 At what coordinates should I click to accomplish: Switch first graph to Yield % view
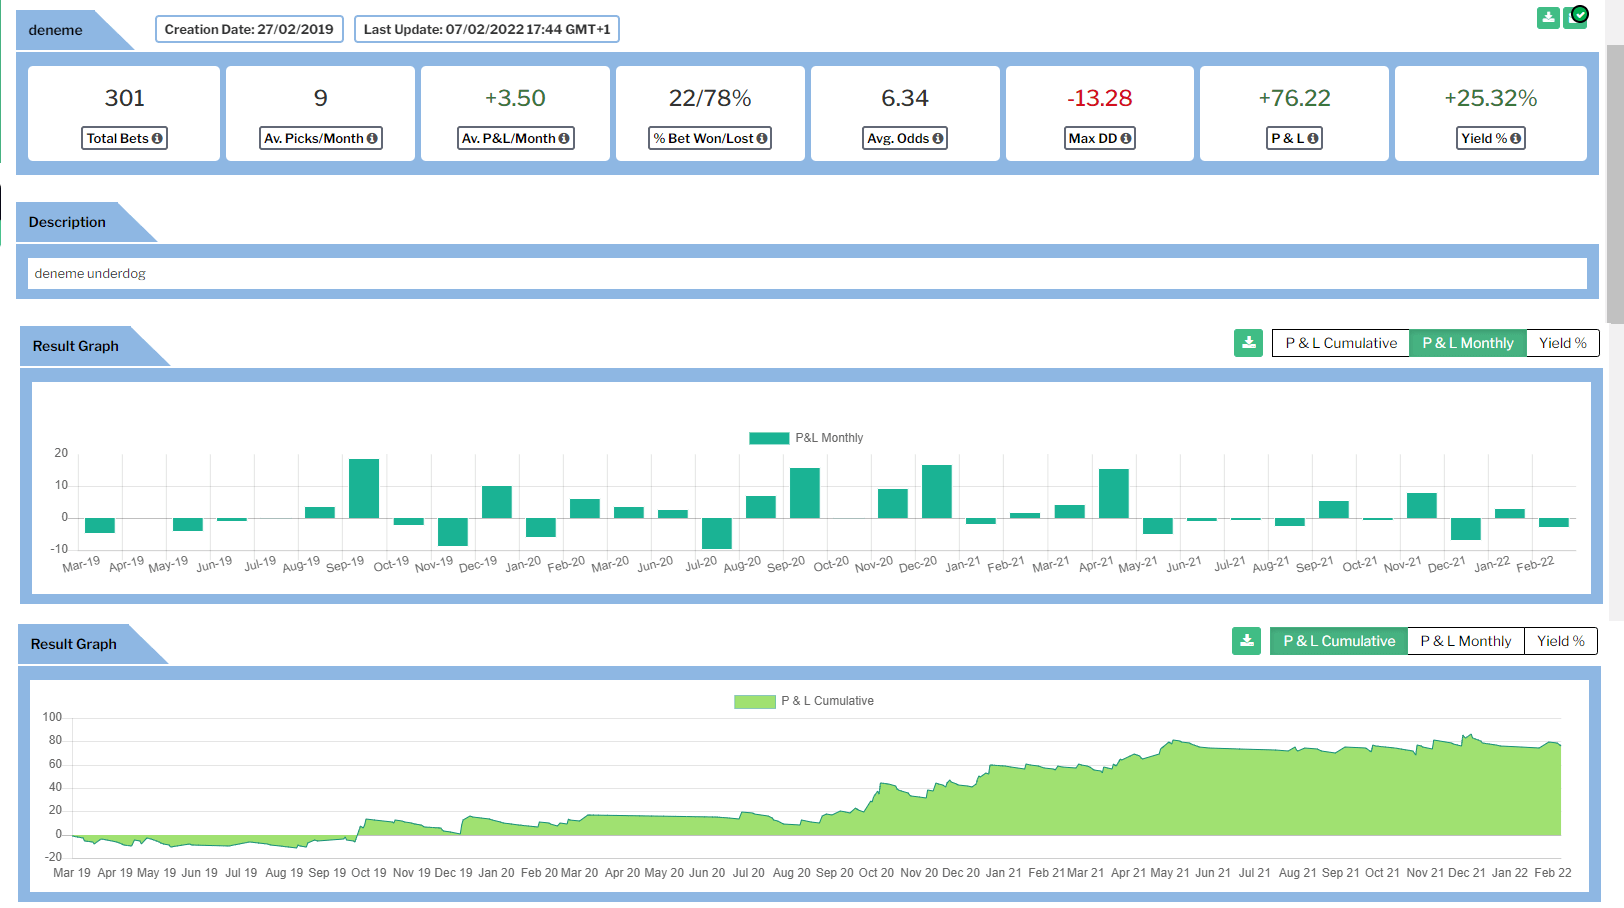(1562, 343)
